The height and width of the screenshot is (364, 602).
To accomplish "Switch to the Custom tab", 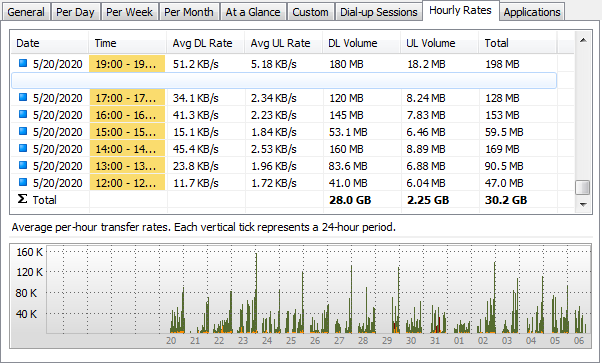I will pos(310,12).
